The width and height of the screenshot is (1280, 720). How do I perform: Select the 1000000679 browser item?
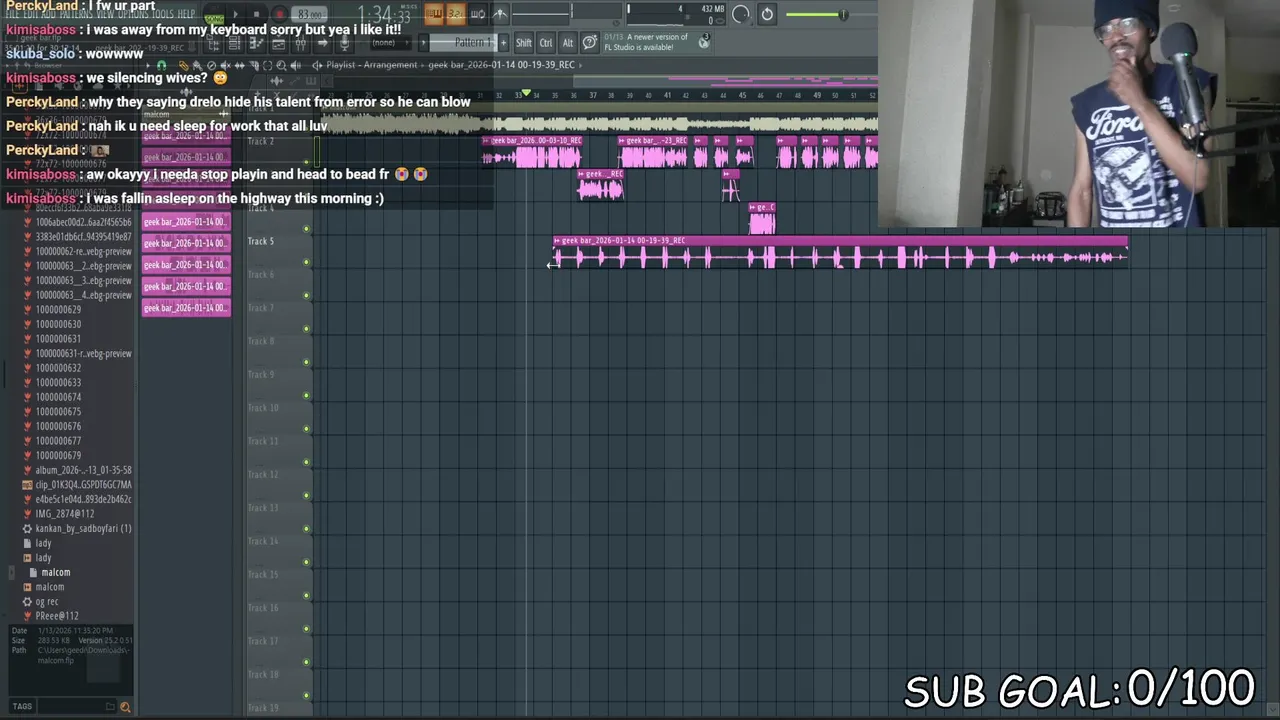[58, 455]
